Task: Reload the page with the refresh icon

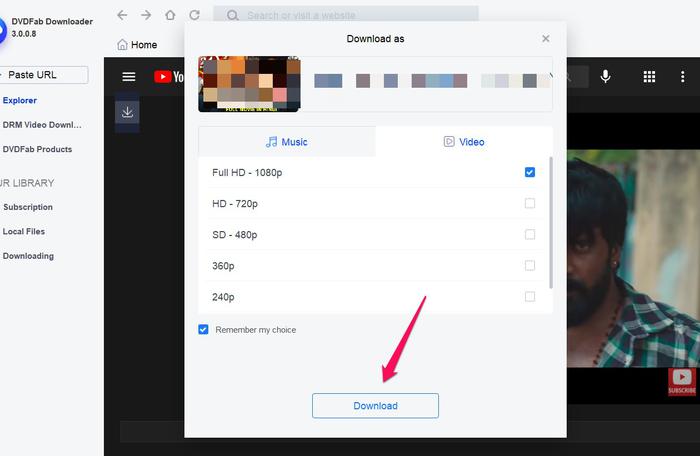Action: click(194, 15)
